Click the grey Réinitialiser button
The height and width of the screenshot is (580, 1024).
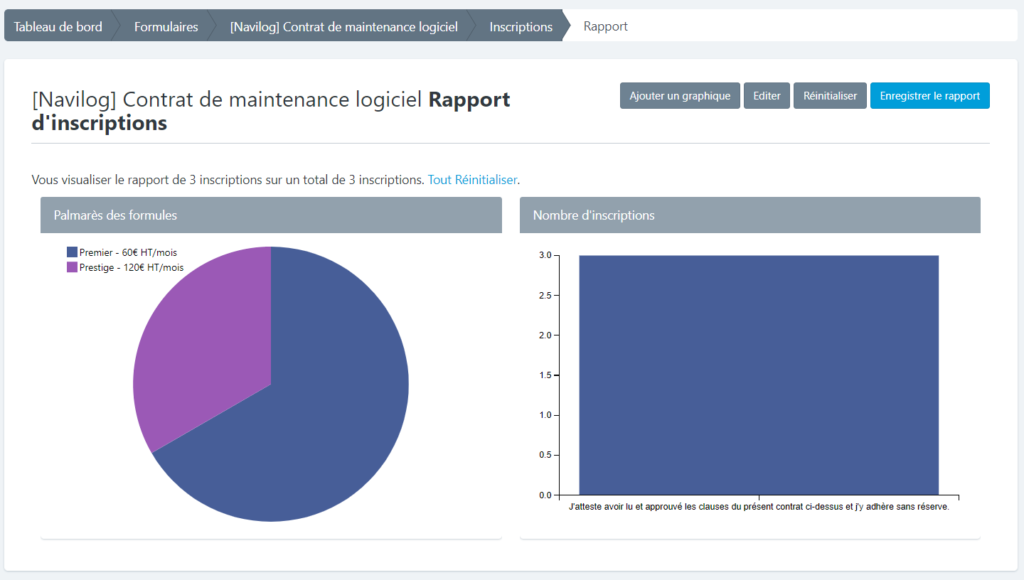[x=830, y=96]
